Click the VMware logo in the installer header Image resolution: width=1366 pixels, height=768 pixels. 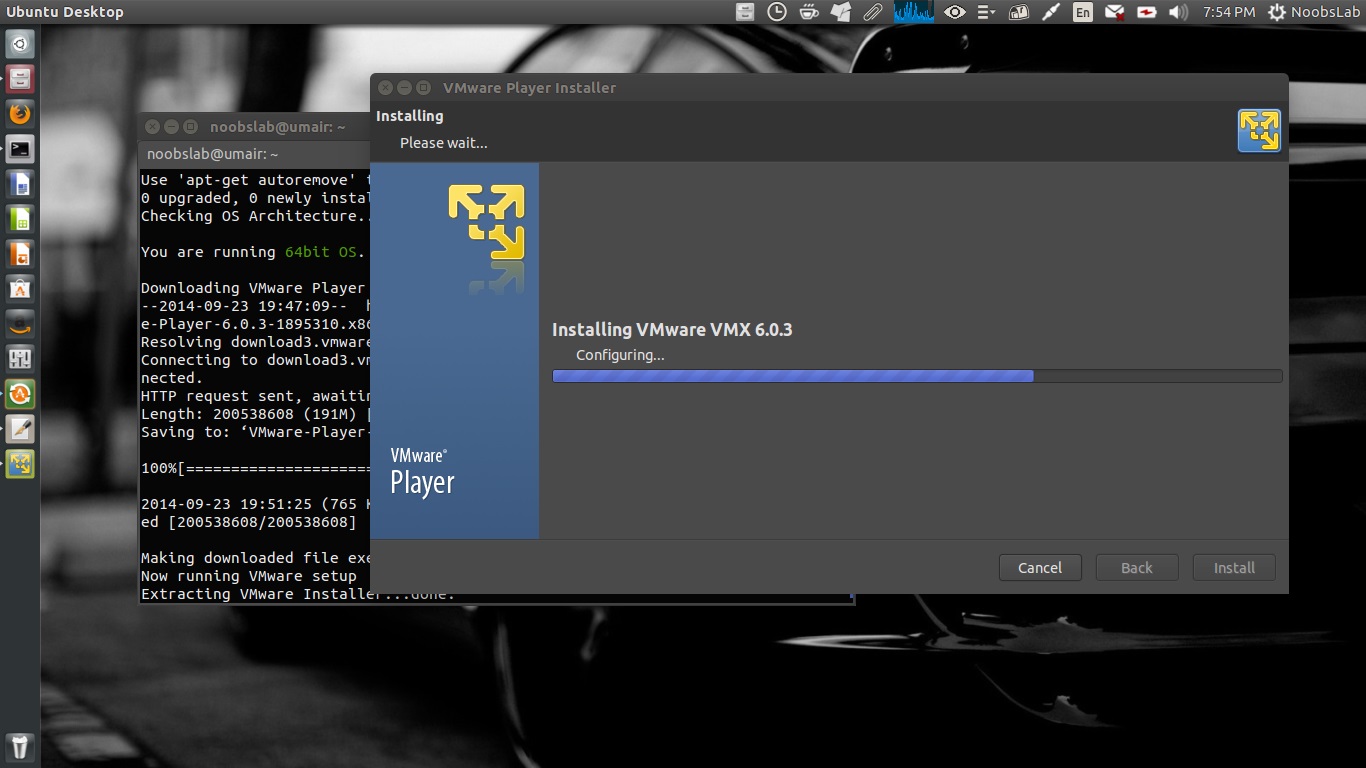click(x=1259, y=129)
